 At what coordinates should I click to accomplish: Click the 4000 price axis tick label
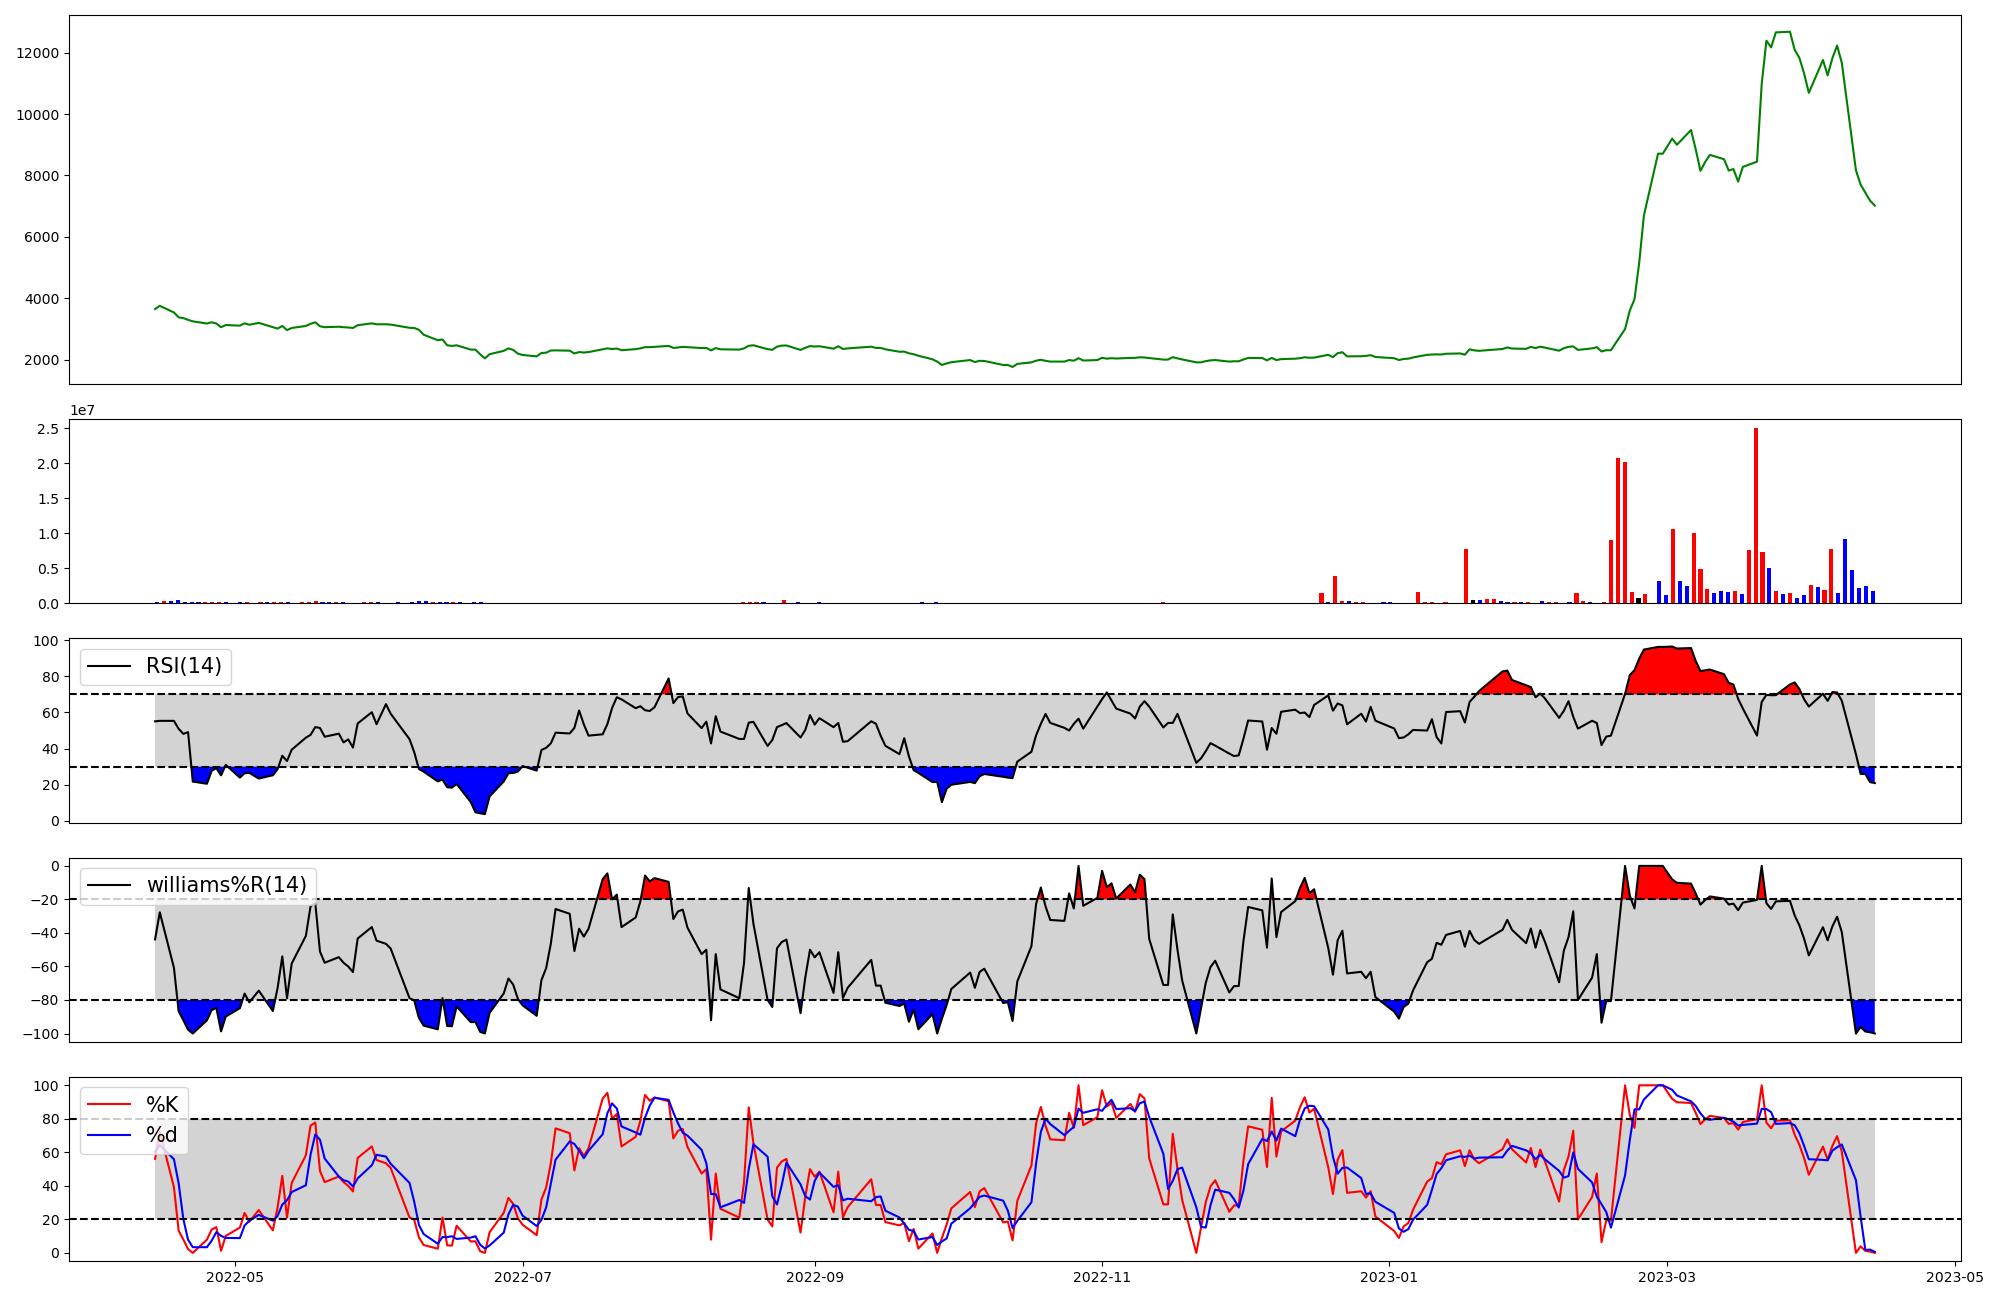[x=42, y=299]
